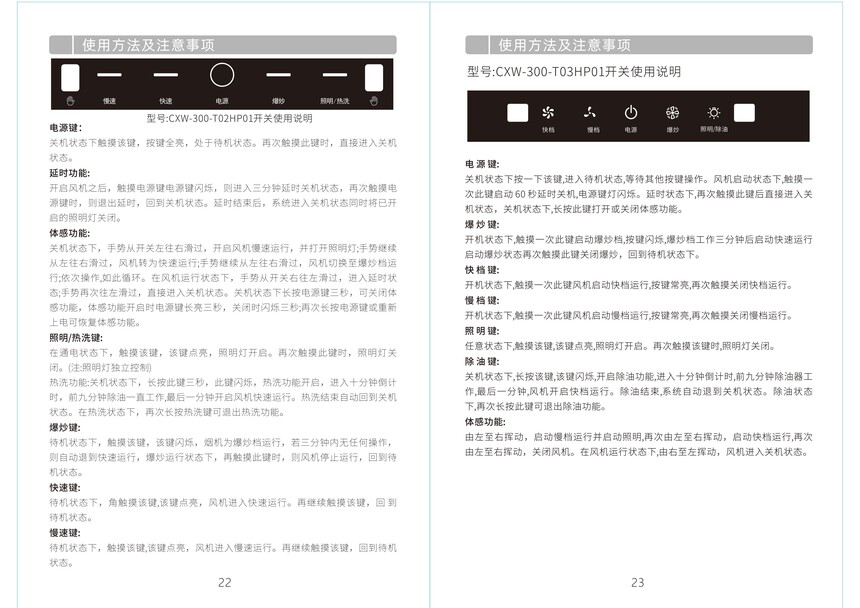The image size is (860, 608).
Task: Click the left hand gesture icon on T02 panel
Action: pyautogui.click(x=70, y=101)
